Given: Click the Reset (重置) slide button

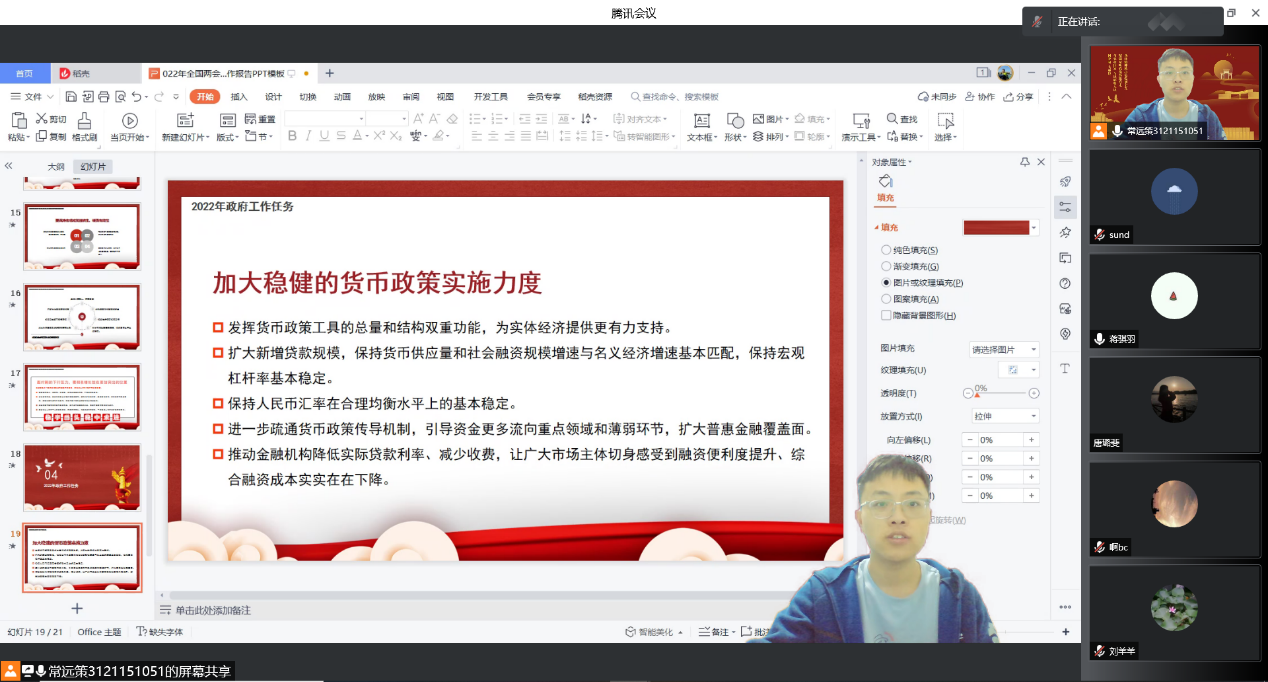Looking at the screenshot, I should point(259,119).
